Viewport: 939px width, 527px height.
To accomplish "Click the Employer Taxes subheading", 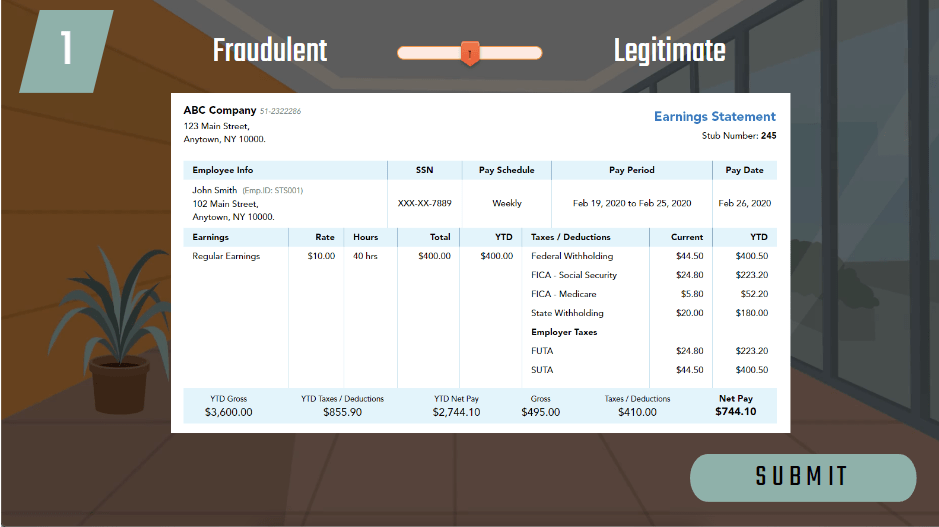I will tap(564, 332).
